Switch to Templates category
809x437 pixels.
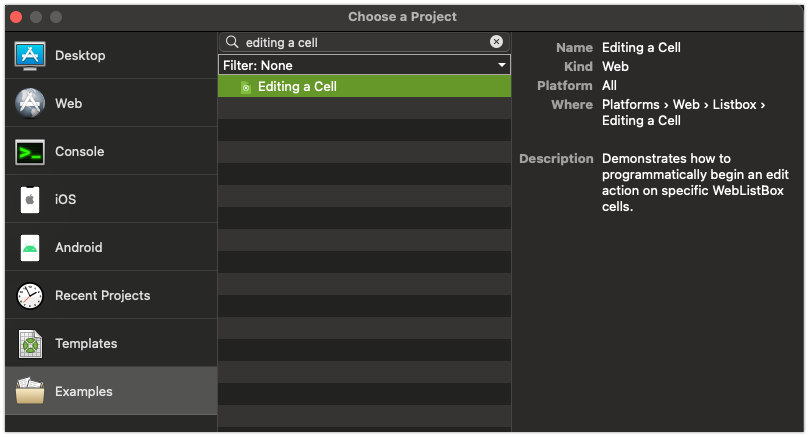tap(86, 344)
